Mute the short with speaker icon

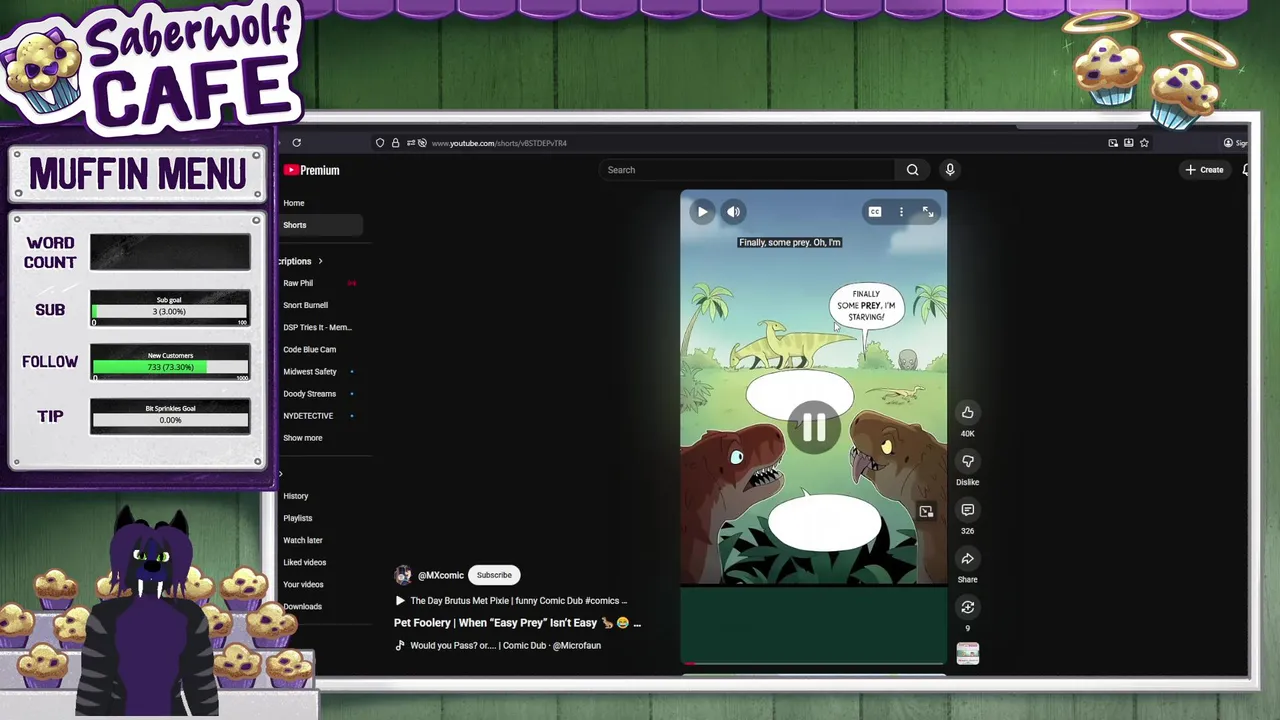pyautogui.click(x=733, y=211)
